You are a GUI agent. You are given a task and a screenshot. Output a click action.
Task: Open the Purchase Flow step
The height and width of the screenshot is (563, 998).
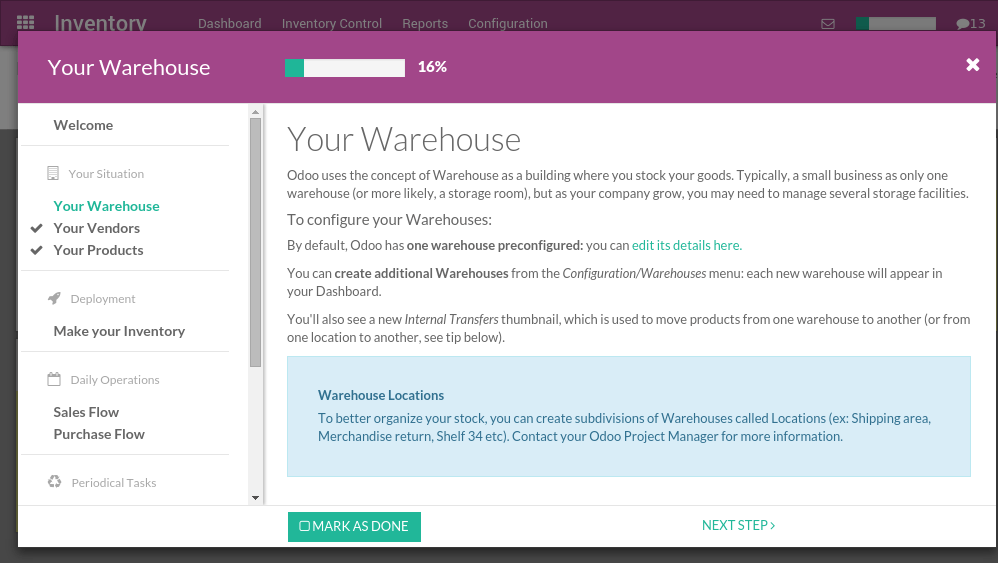[x=99, y=434]
